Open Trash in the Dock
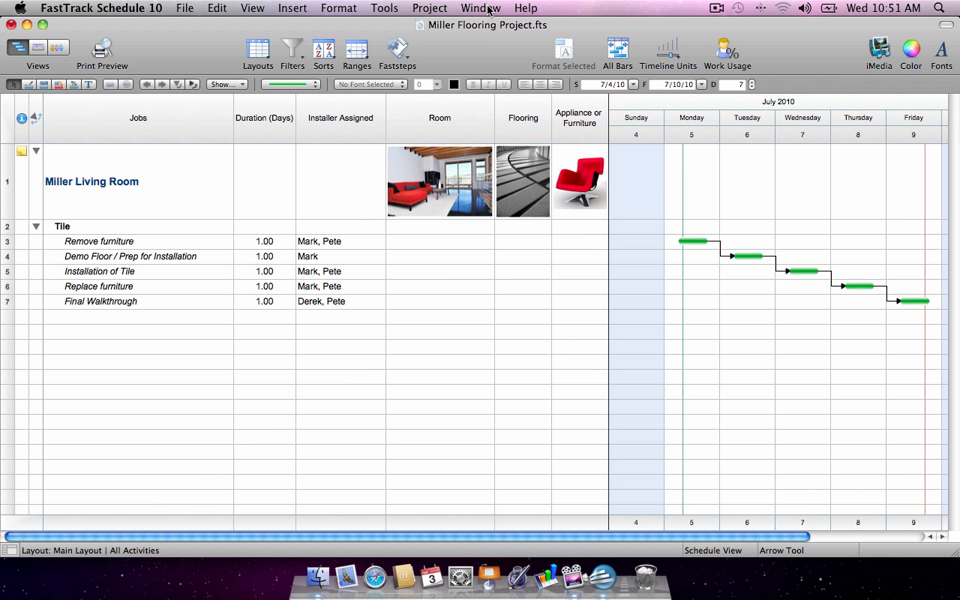 (x=645, y=577)
